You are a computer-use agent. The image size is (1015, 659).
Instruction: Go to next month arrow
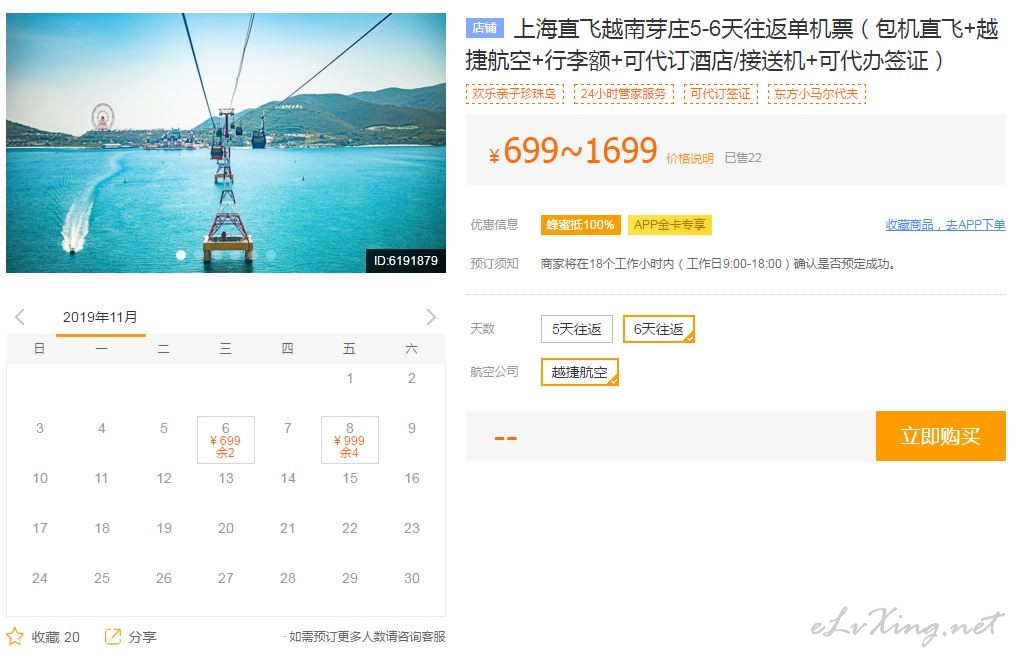pos(431,317)
